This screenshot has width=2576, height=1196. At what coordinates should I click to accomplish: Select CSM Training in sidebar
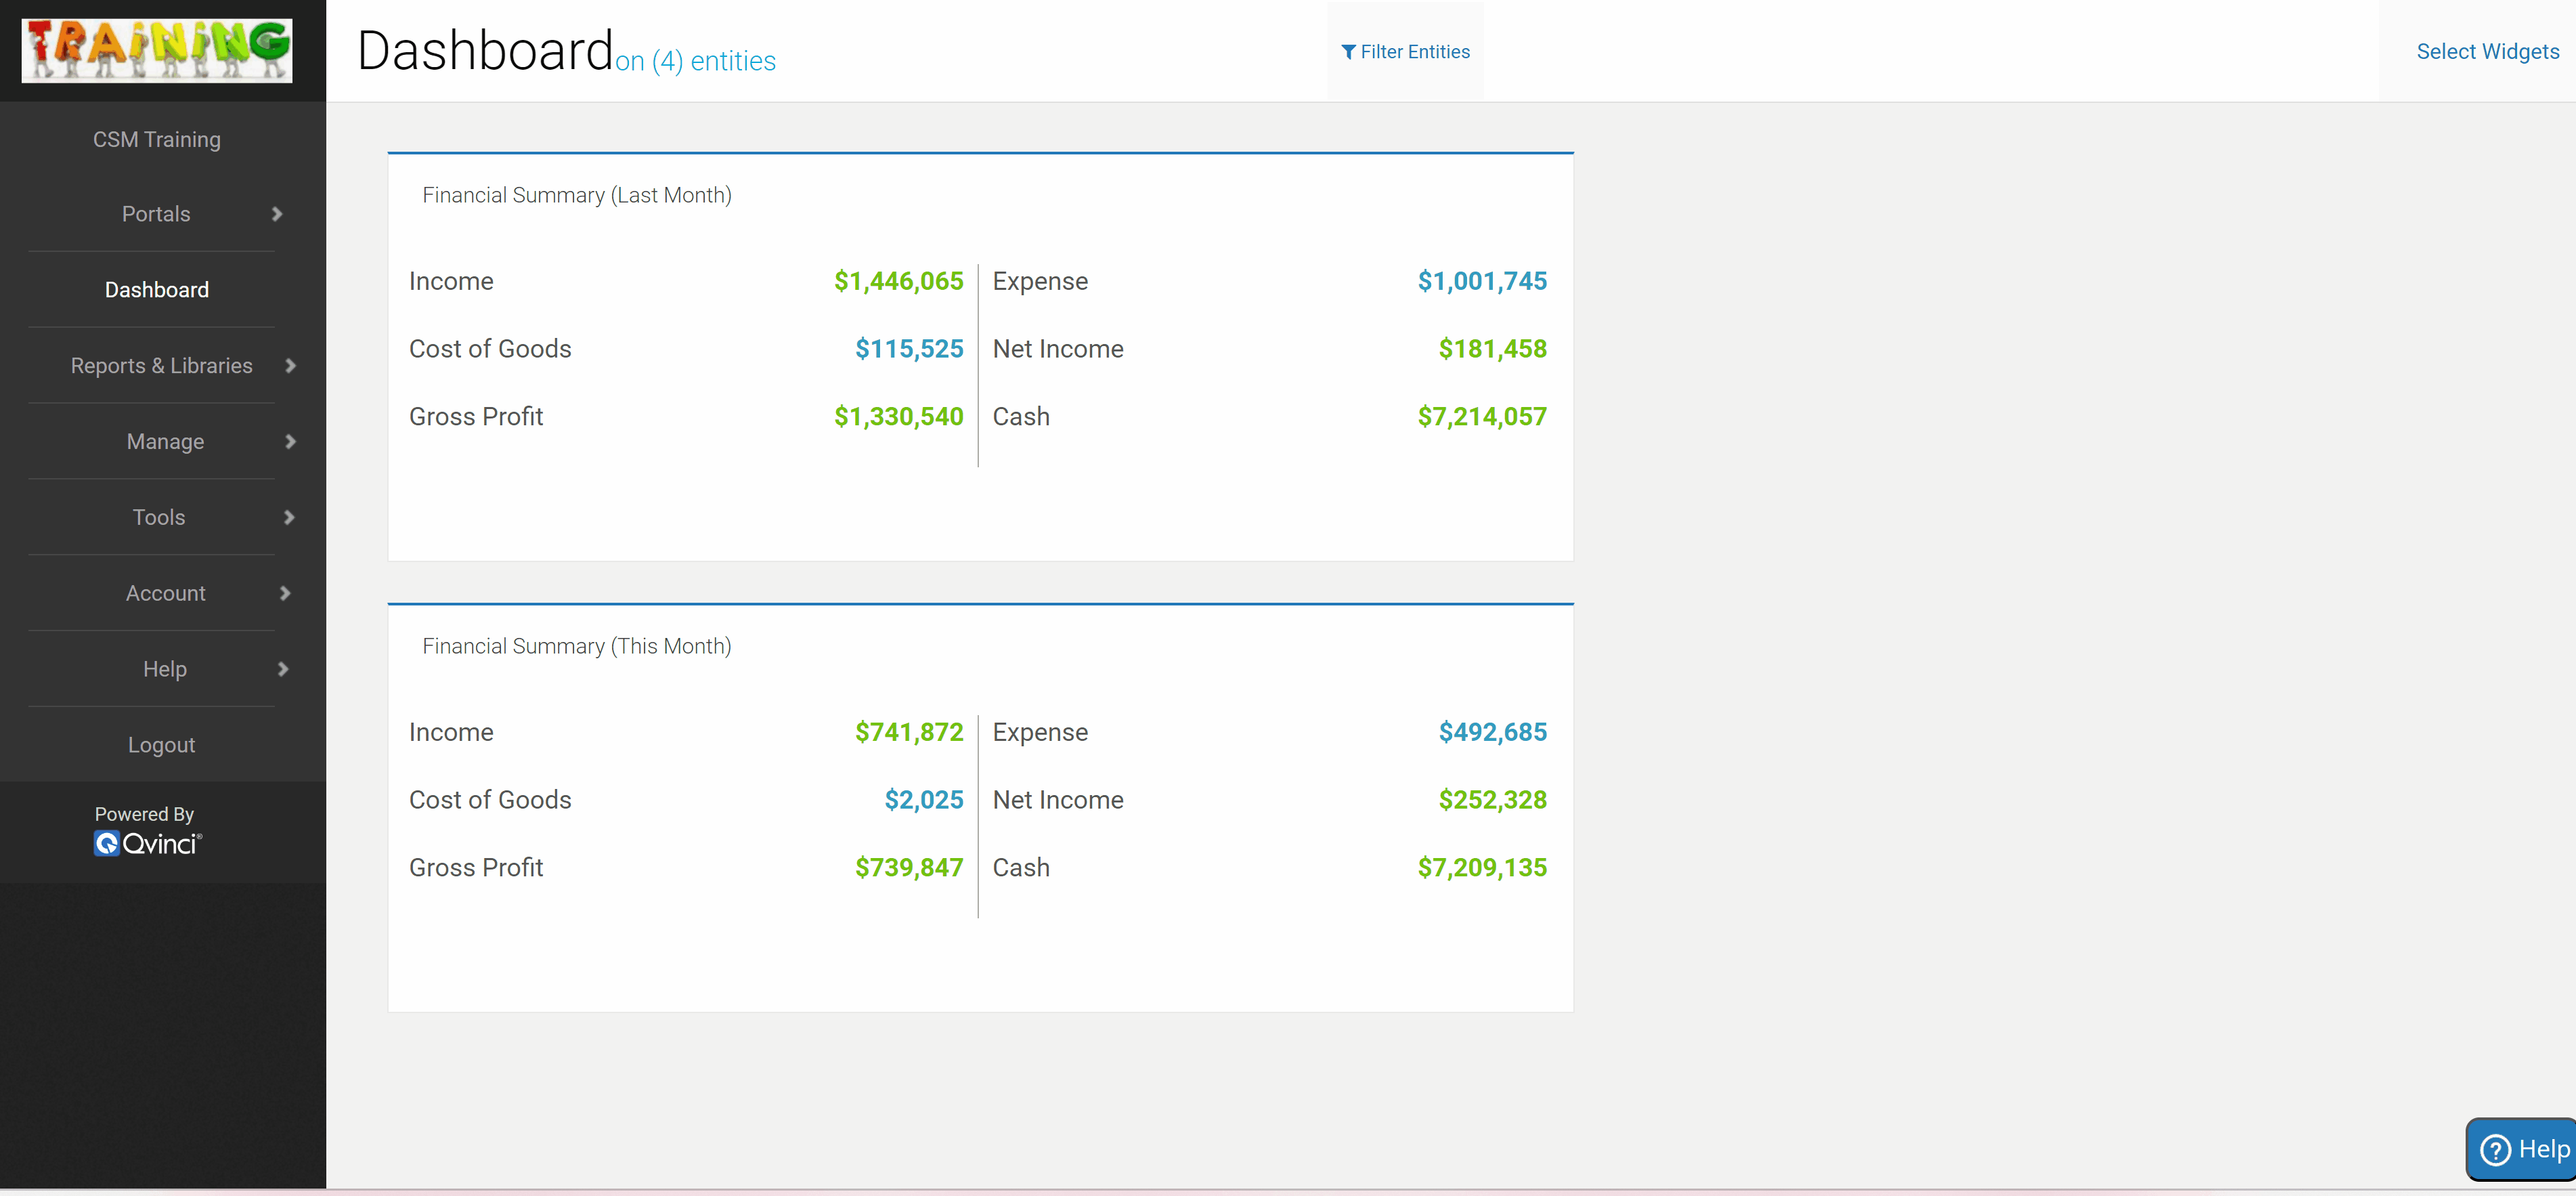[x=157, y=140]
